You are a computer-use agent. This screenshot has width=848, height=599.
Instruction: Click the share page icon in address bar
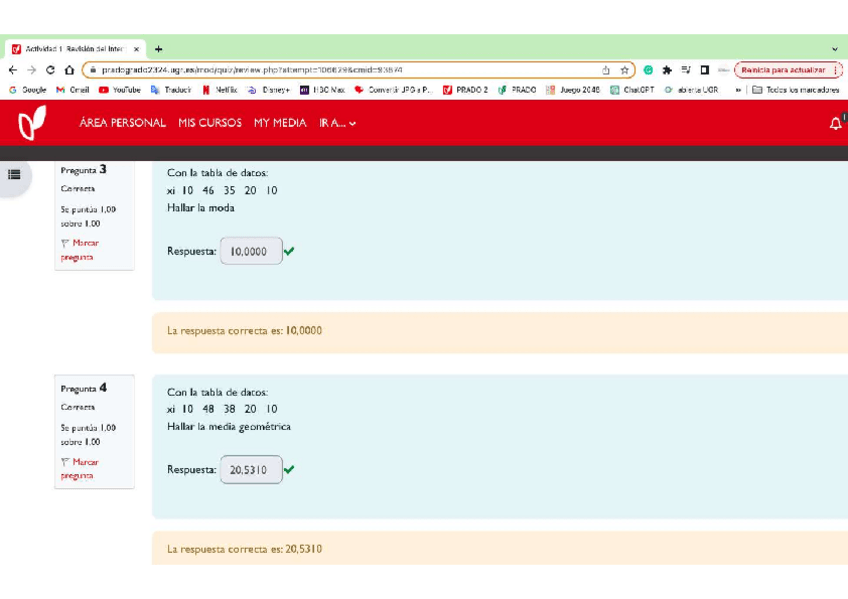coord(606,70)
